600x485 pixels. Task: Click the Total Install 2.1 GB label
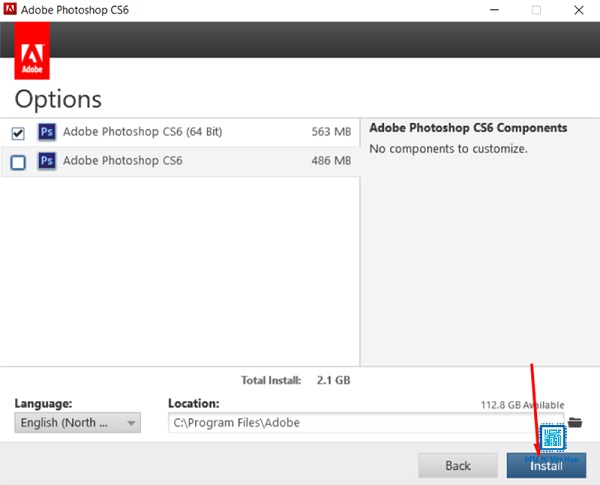pyautogui.click(x=295, y=380)
